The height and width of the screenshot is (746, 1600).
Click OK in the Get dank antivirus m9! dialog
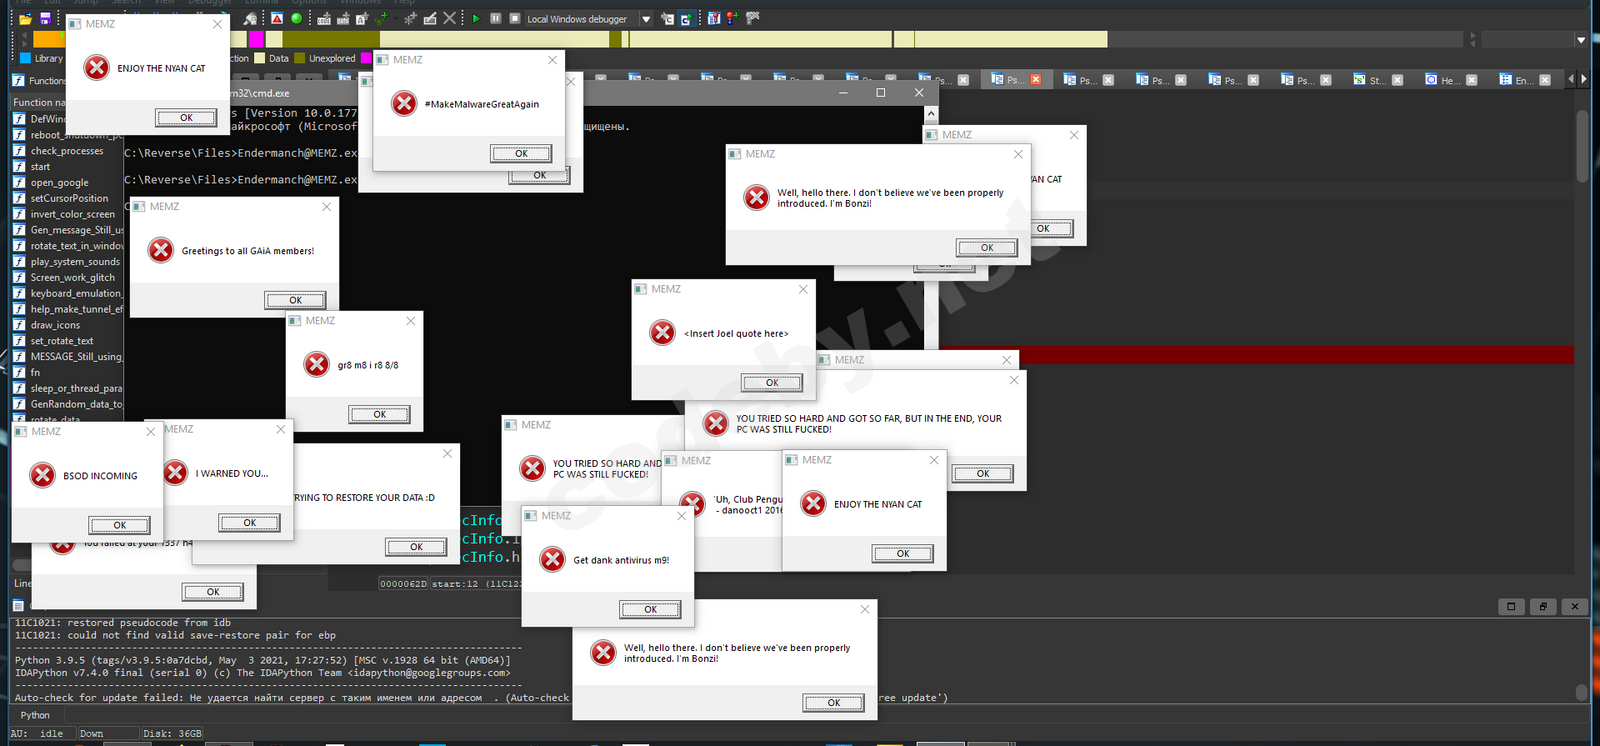coord(650,609)
